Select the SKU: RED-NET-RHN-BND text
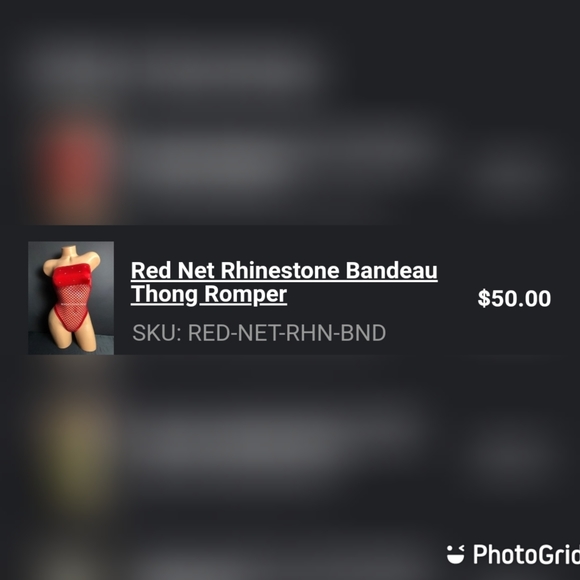 click(259, 333)
